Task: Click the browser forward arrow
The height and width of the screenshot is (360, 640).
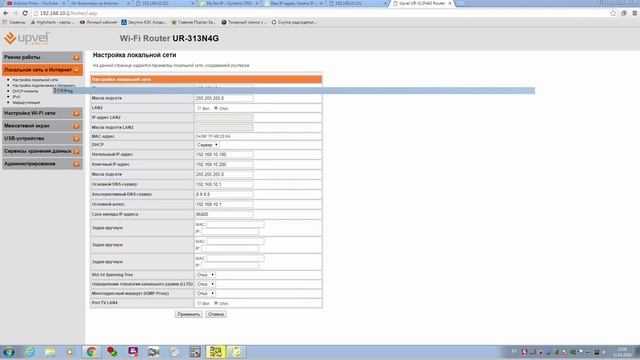Action: tap(15, 13)
